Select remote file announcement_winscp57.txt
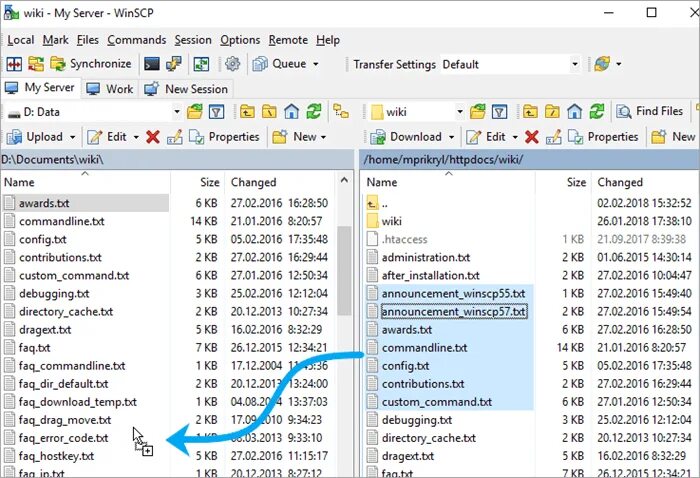Viewport: 700px width, 478px height. tap(453, 312)
